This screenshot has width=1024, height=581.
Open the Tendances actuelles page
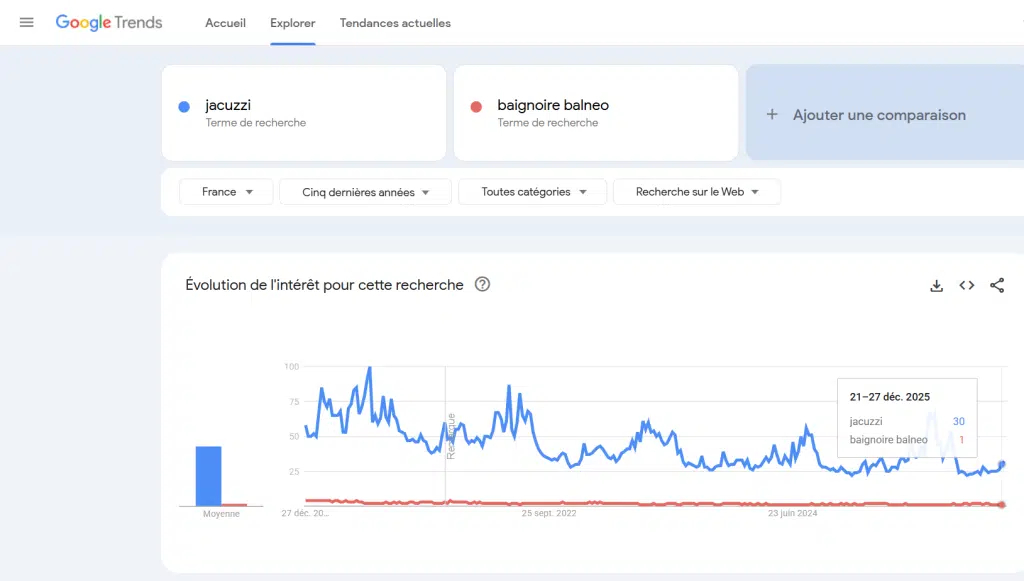click(395, 23)
